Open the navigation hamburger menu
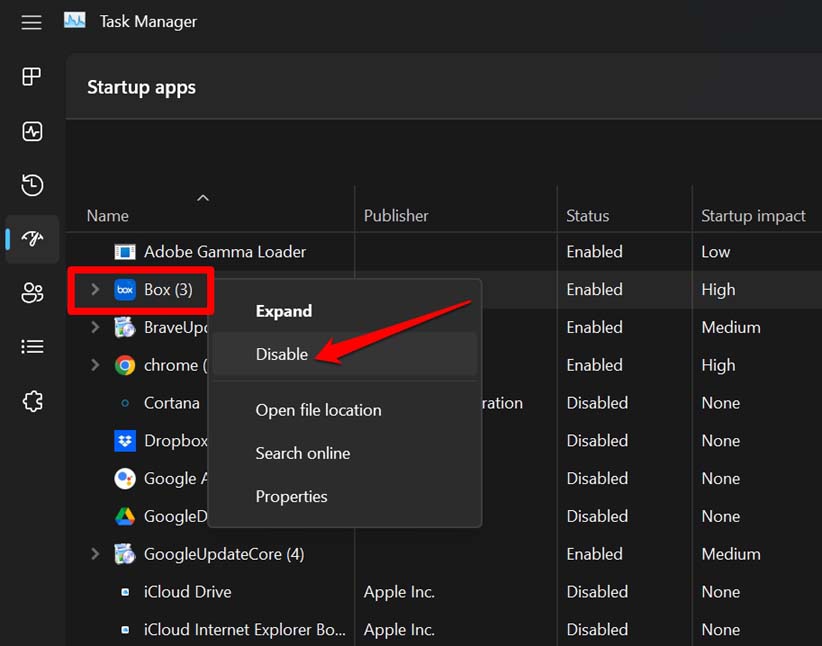822x646 pixels. (x=31, y=22)
